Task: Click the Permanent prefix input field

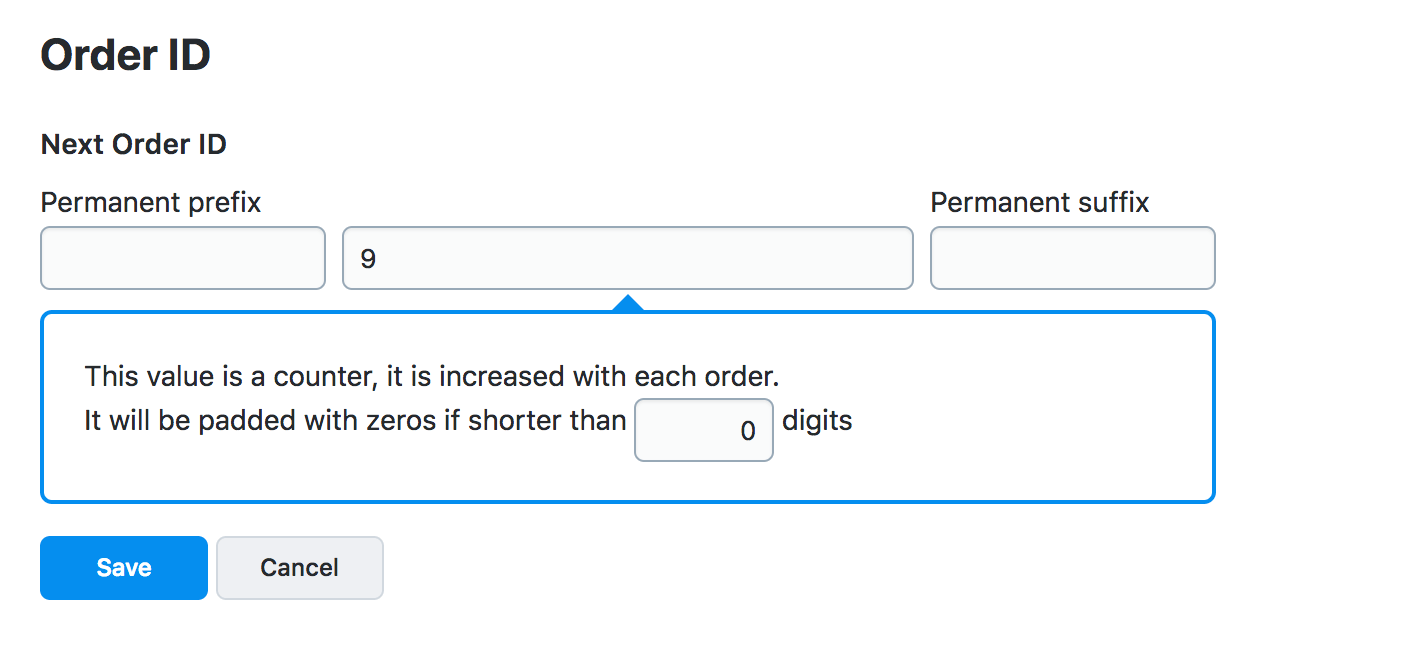Action: pos(183,258)
